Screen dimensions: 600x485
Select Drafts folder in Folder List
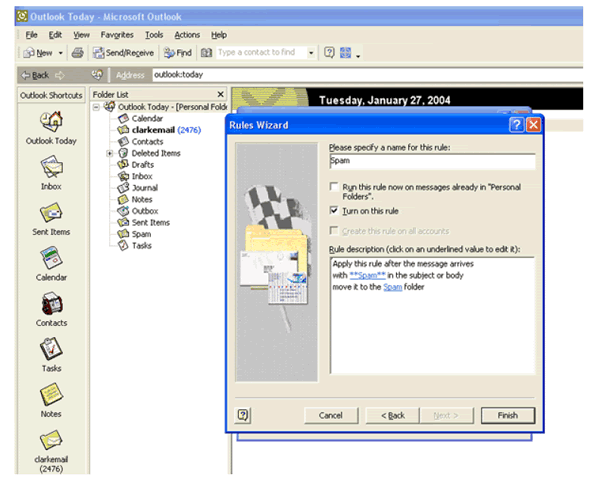[136, 165]
